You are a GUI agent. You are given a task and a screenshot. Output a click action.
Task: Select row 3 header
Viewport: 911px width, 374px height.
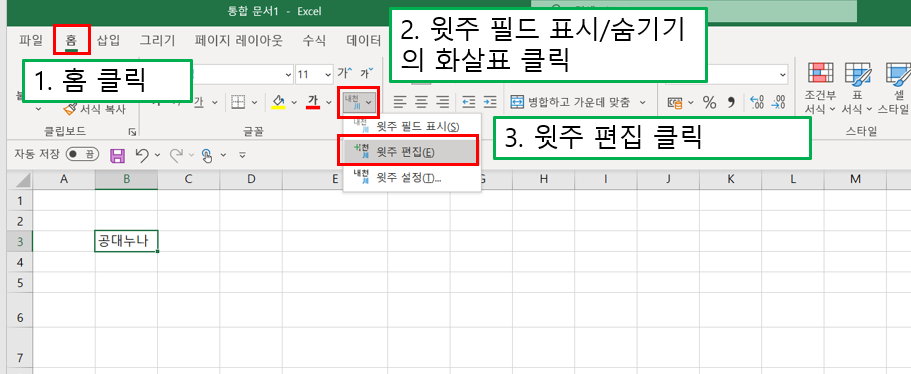20,242
